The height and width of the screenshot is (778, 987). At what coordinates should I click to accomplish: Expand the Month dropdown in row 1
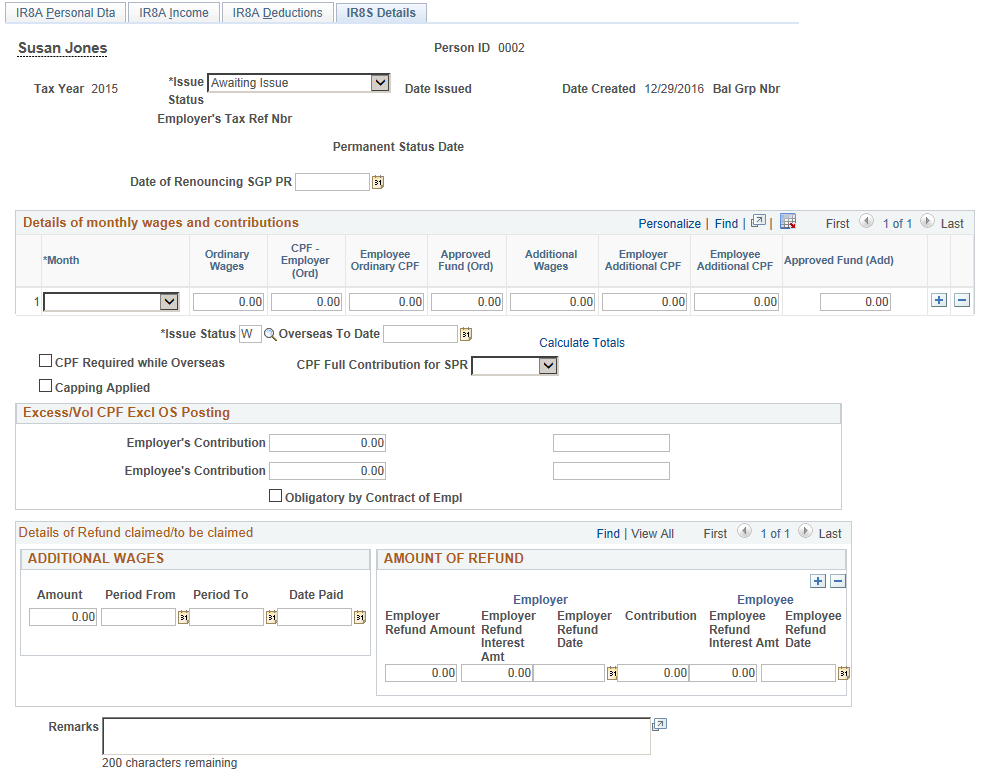[111, 302]
